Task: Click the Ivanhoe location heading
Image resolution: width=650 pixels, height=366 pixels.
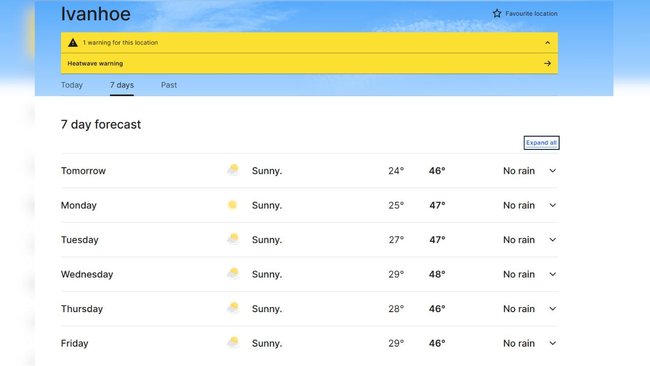Action: click(96, 14)
